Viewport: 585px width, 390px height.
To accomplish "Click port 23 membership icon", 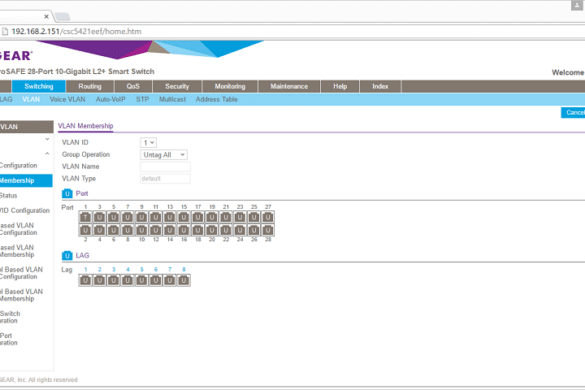I will [x=240, y=217].
